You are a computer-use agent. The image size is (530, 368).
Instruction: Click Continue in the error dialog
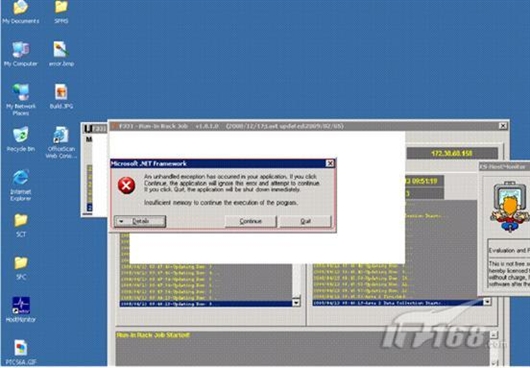click(x=250, y=221)
